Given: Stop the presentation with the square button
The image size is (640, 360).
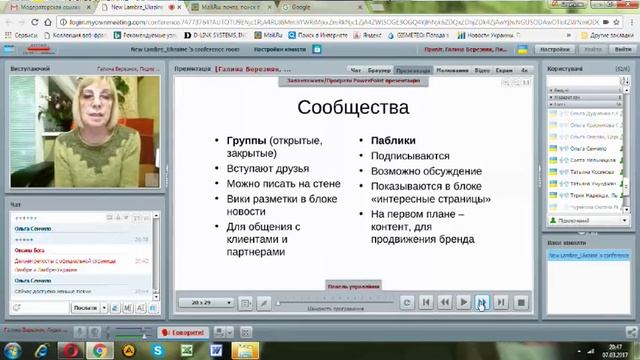Looking at the screenshot, I should (521, 302).
